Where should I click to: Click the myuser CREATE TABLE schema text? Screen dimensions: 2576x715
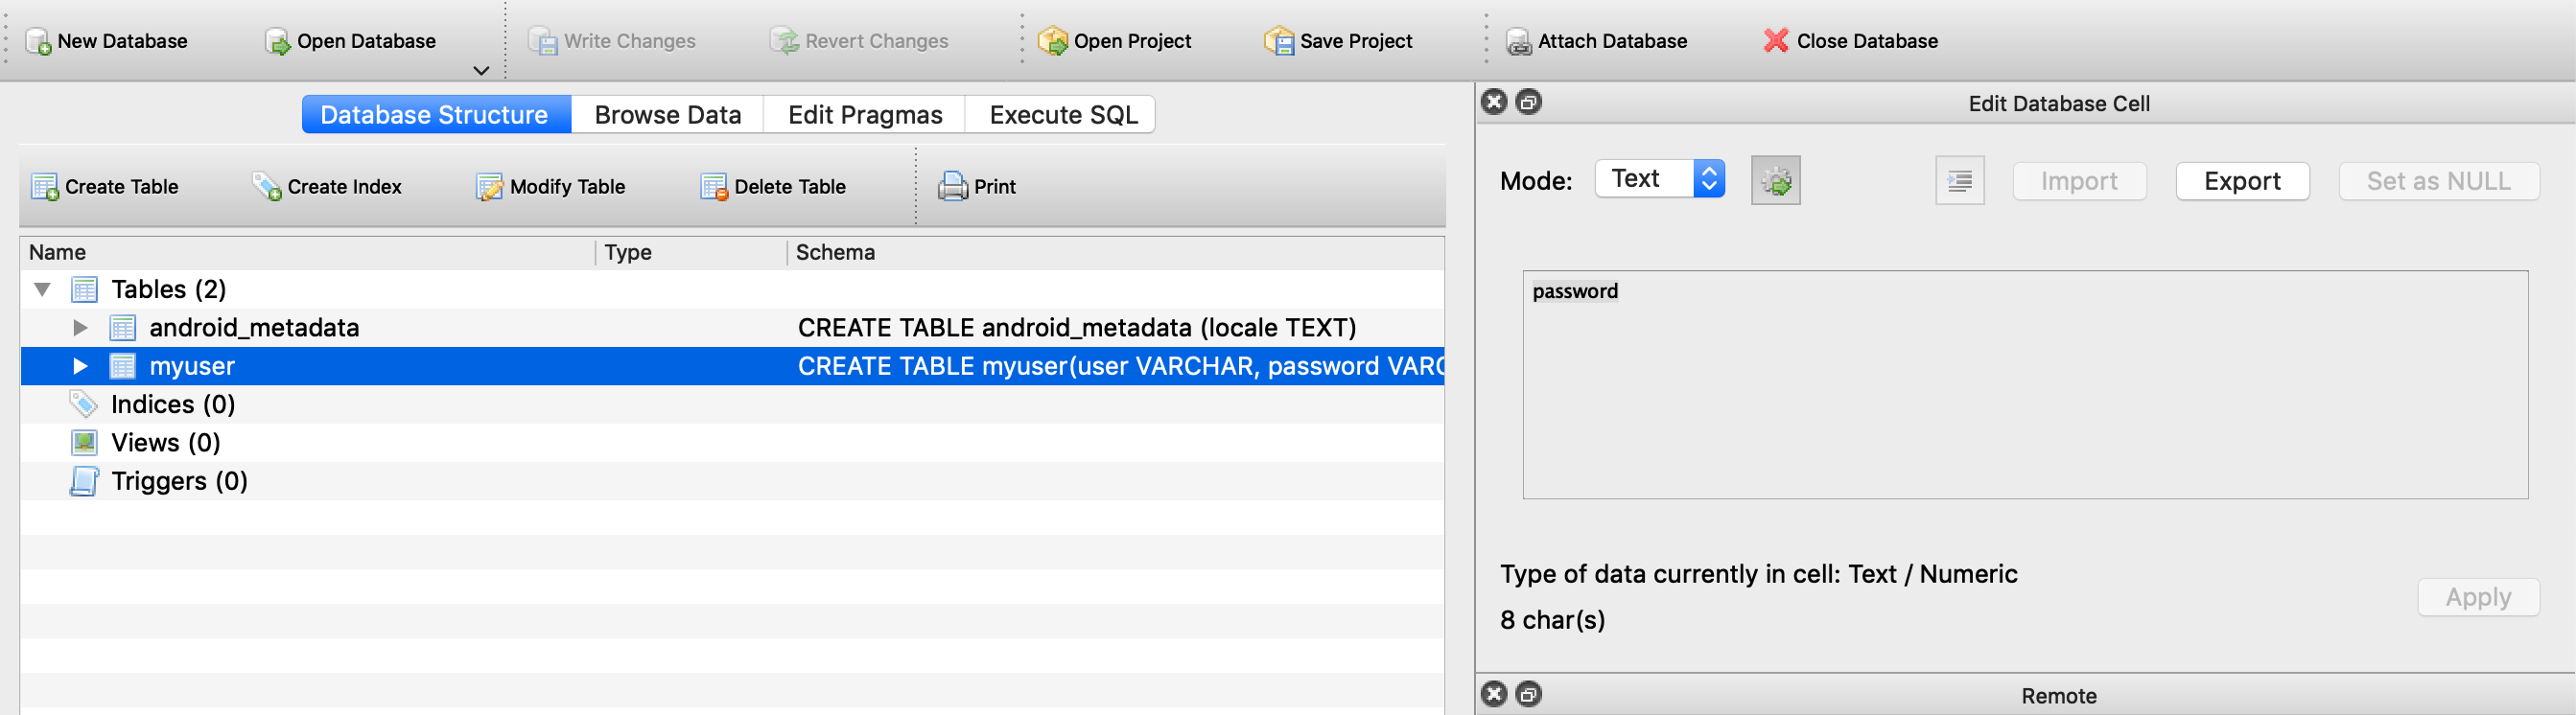pos(1120,366)
